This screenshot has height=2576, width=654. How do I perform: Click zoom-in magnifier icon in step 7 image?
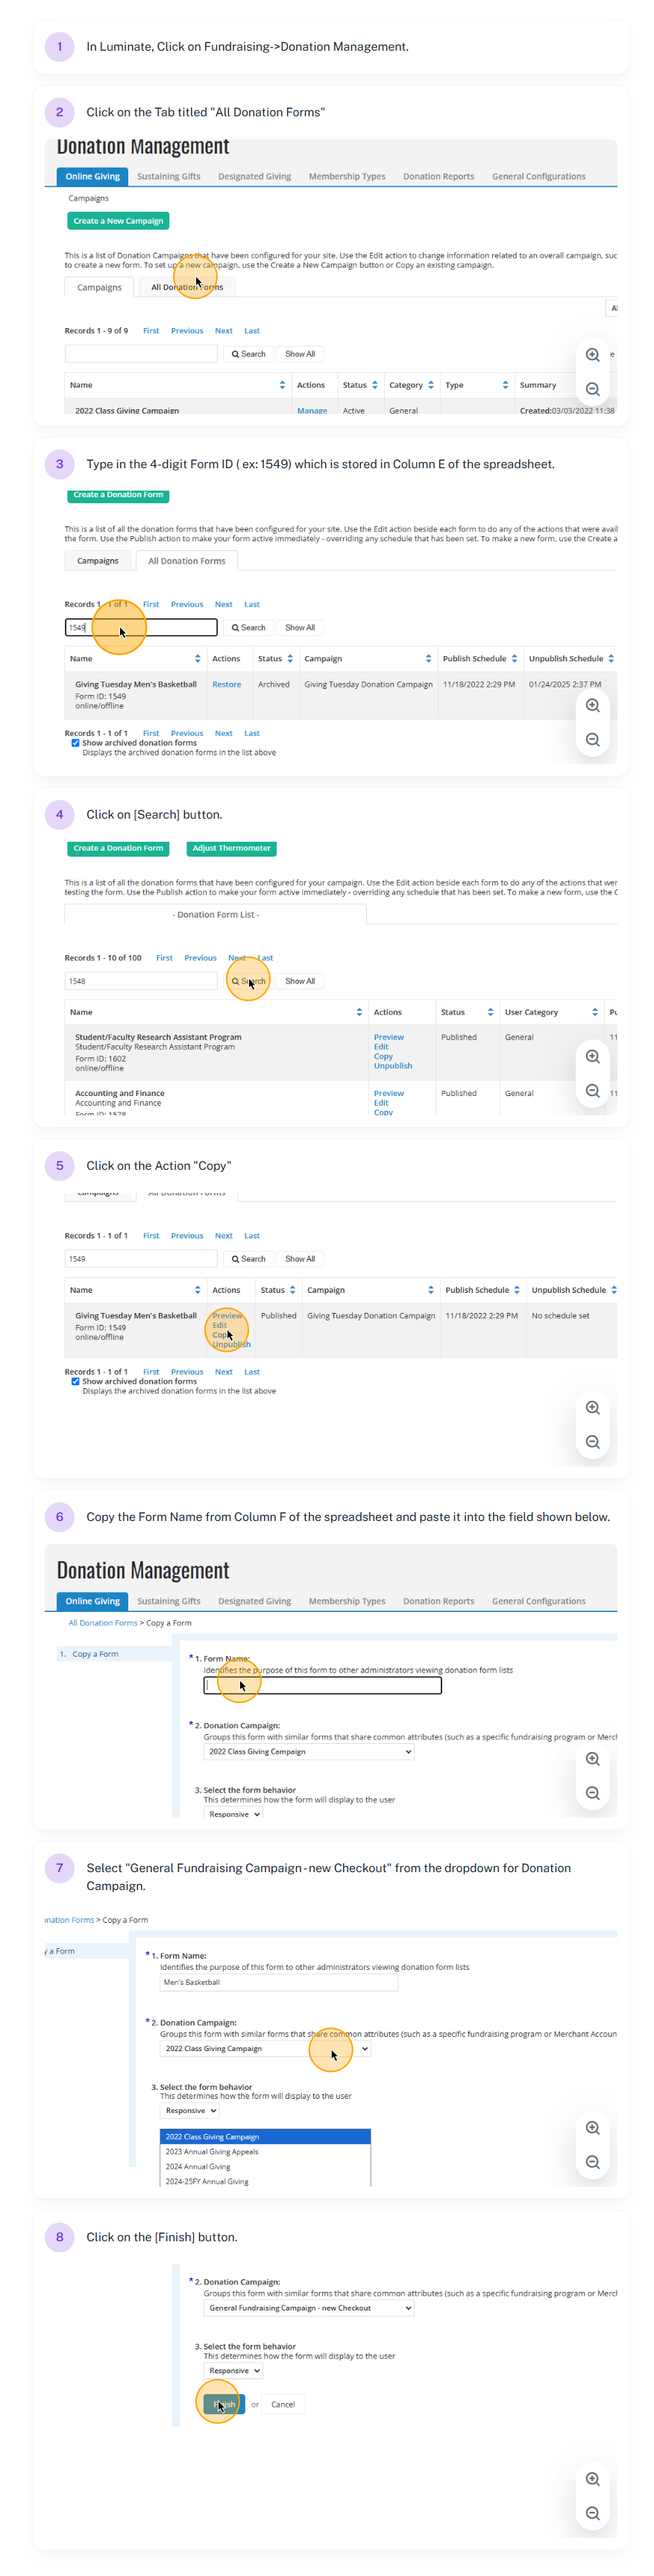point(592,2127)
